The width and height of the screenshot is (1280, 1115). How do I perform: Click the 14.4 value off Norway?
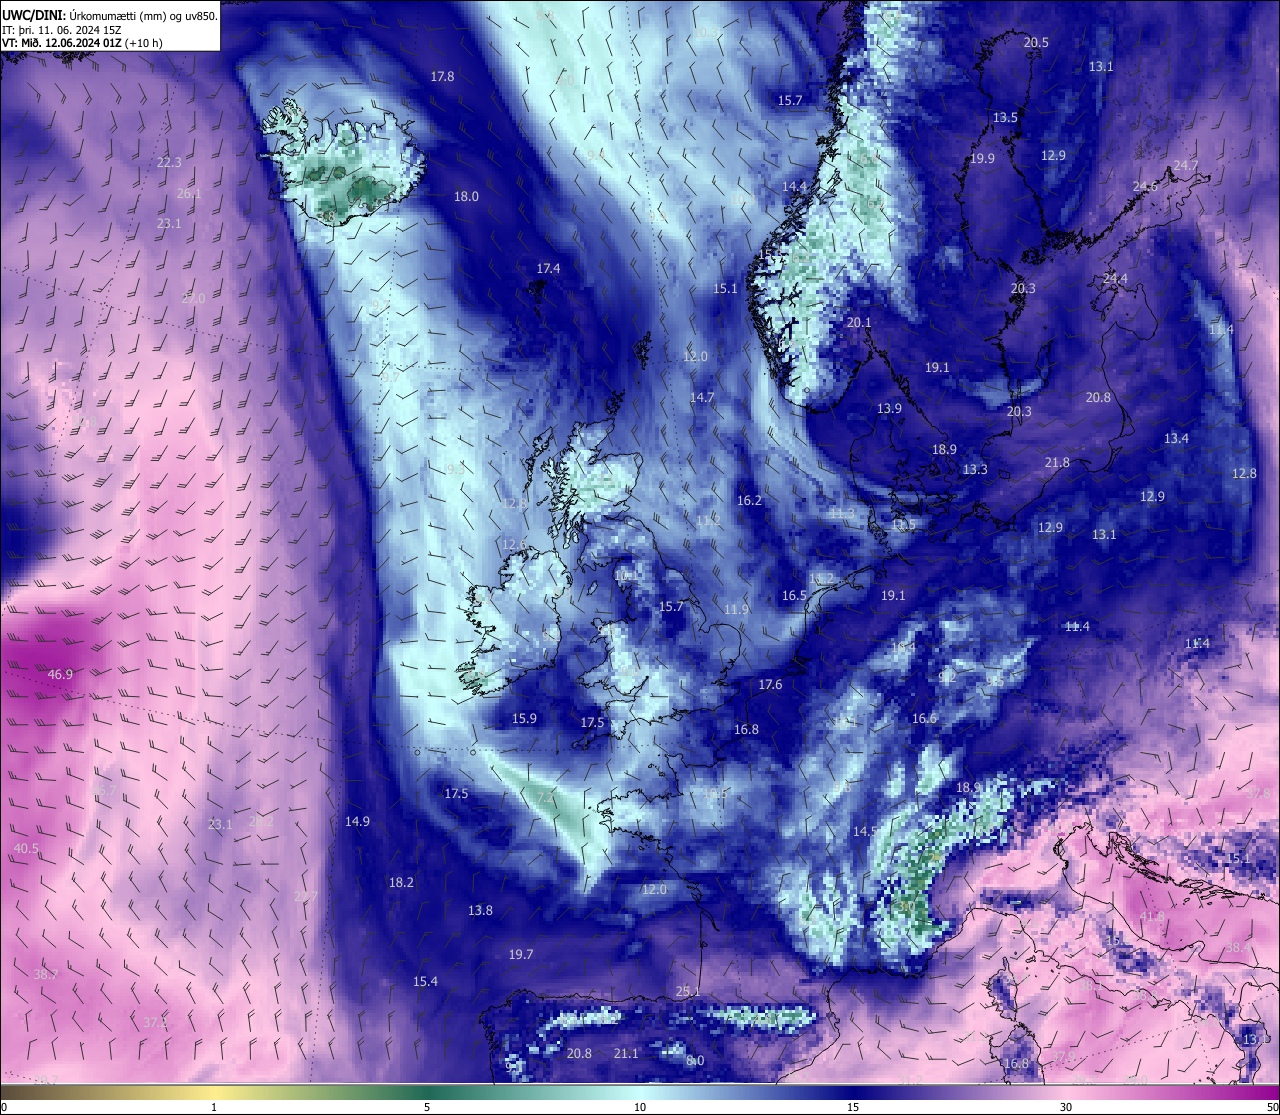(794, 187)
